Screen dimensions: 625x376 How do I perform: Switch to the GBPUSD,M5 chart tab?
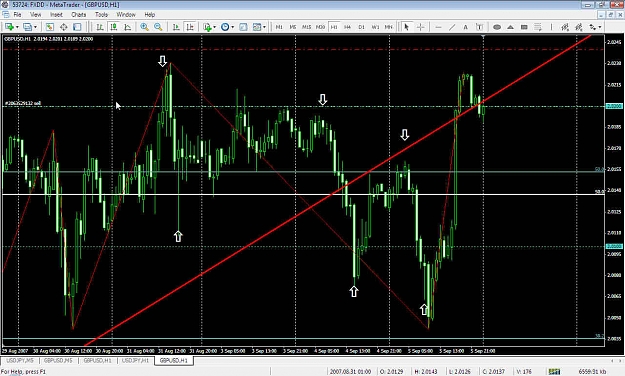pos(58,360)
